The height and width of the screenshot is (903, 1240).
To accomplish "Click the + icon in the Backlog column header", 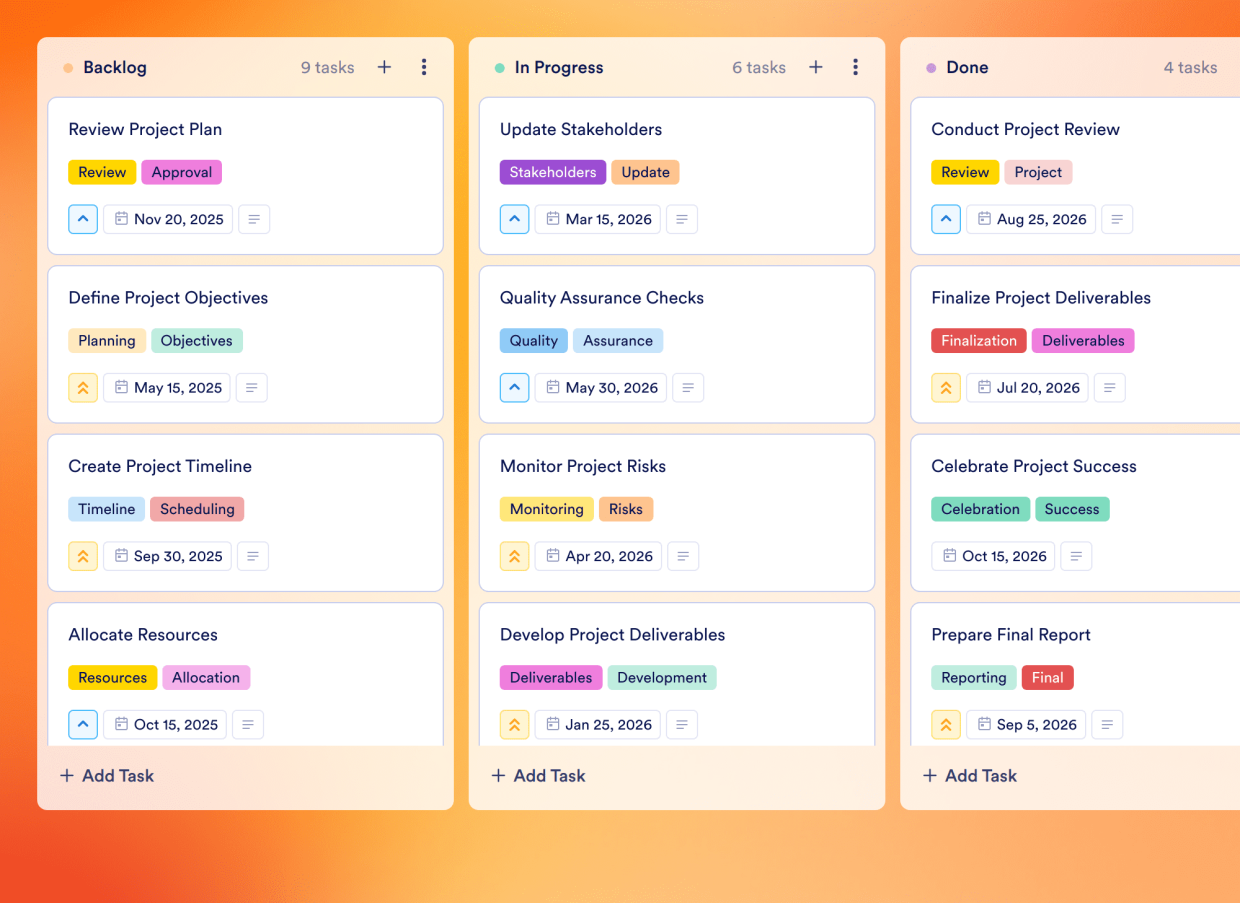I will pos(384,67).
